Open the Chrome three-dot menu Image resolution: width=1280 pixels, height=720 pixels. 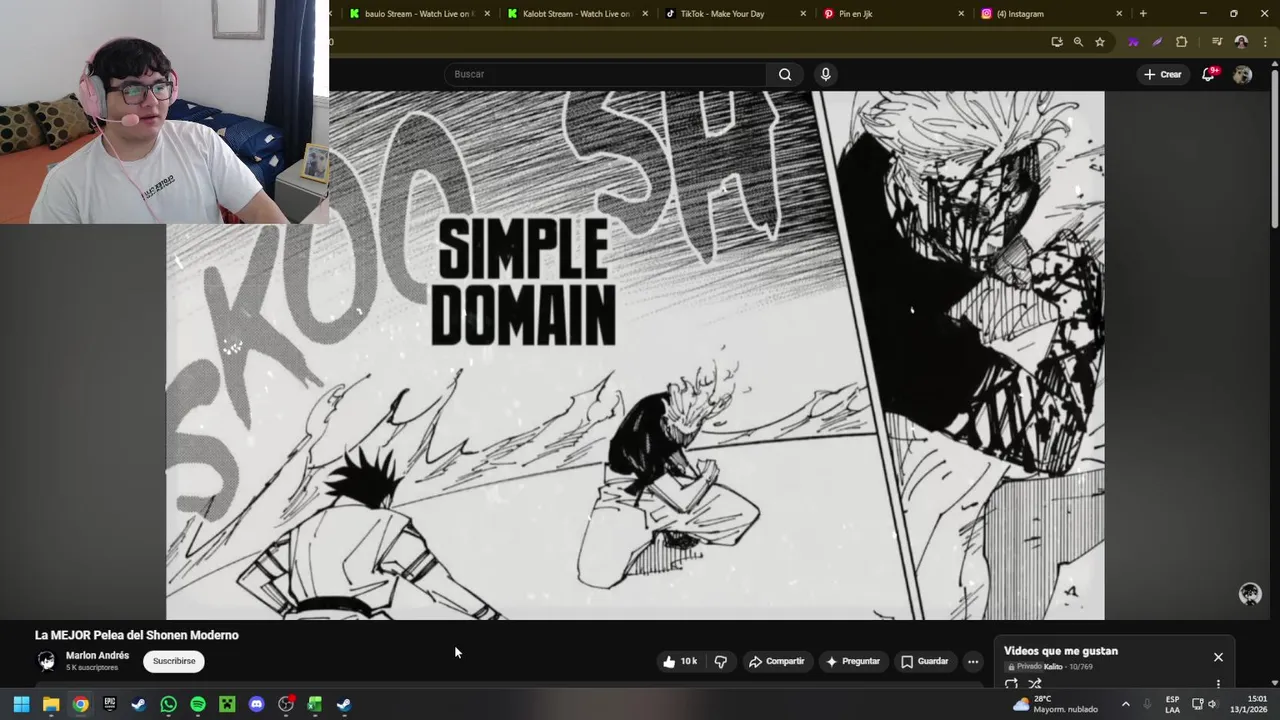(x=1264, y=42)
